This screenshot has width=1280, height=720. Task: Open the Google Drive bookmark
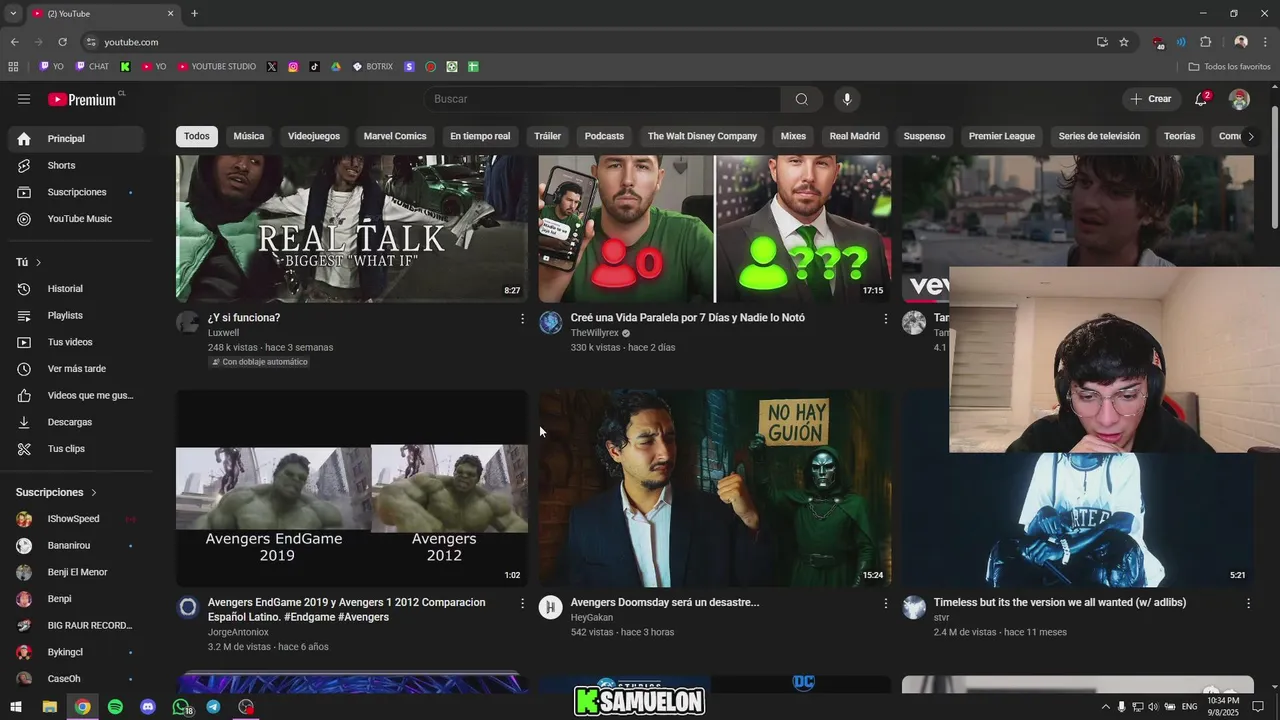(x=336, y=67)
